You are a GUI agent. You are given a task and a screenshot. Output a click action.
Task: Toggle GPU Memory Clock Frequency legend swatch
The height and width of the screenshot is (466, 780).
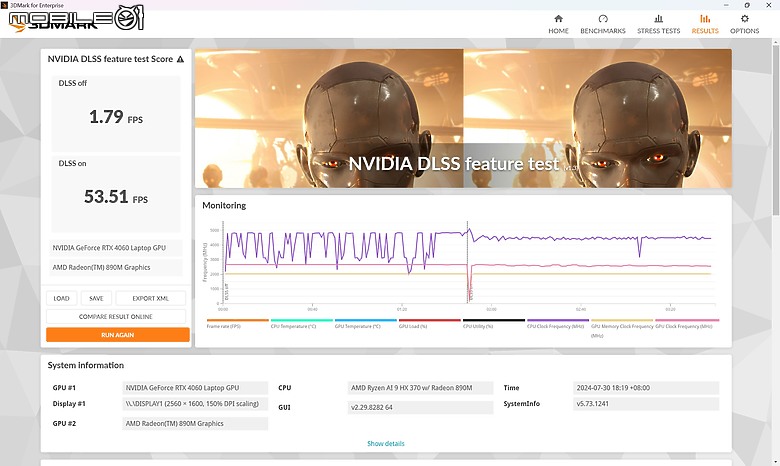(x=622, y=320)
